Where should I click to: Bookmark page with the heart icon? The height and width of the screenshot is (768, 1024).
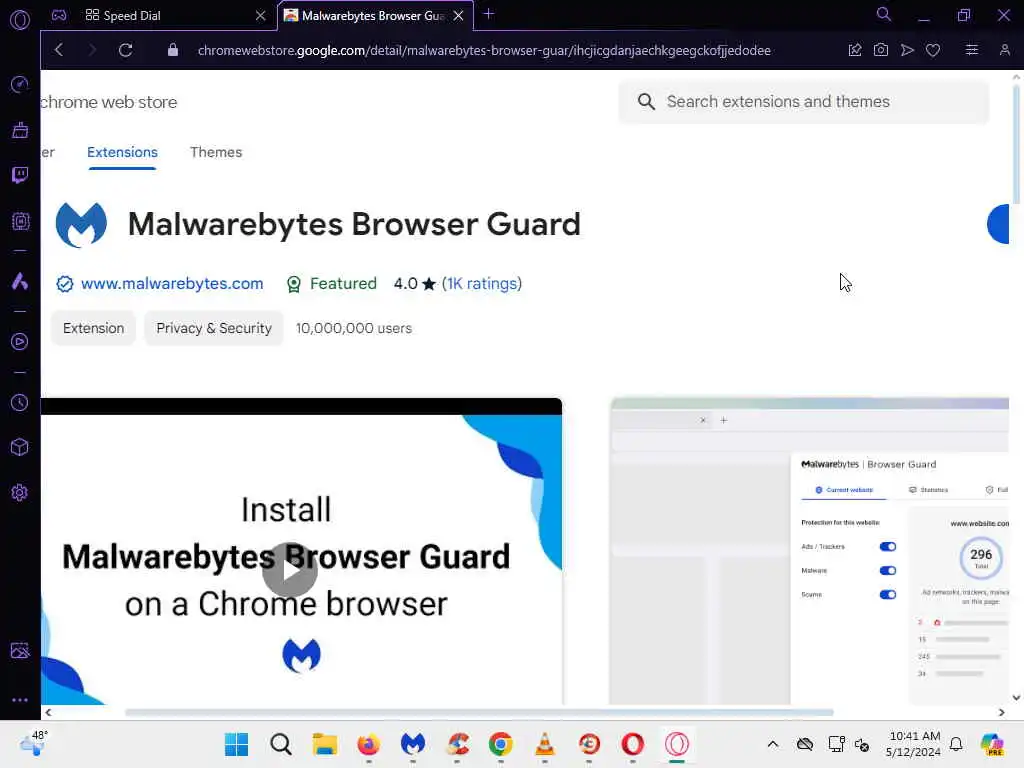[933, 50]
